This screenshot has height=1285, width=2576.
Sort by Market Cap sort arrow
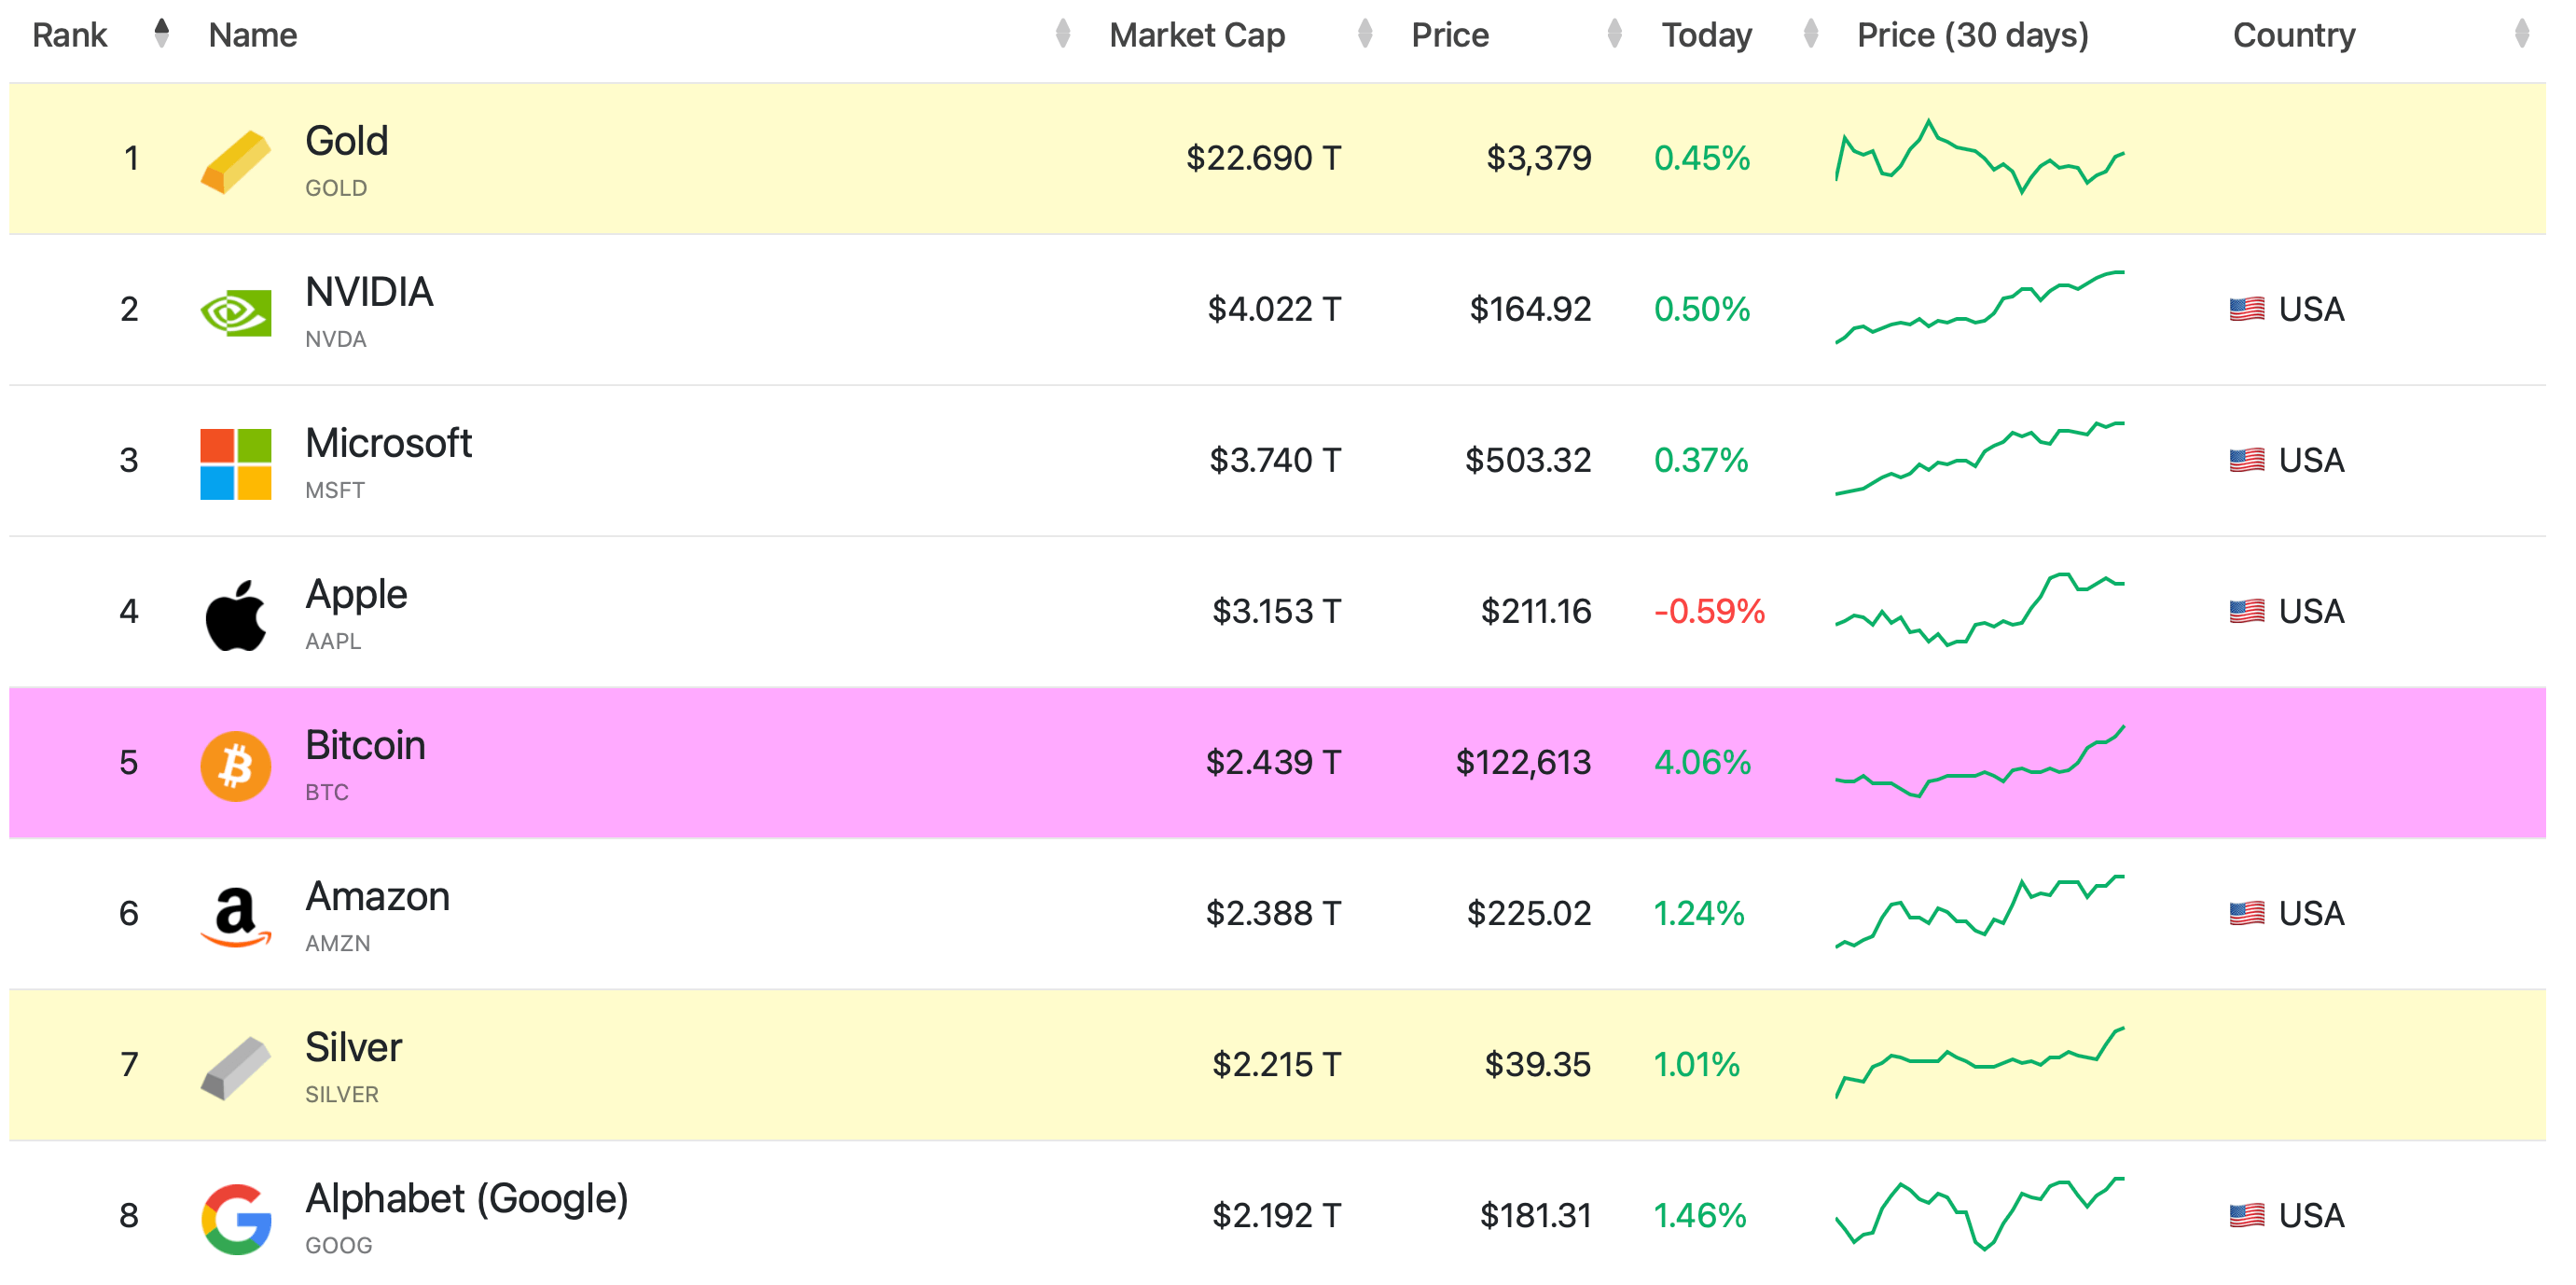(x=1365, y=34)
